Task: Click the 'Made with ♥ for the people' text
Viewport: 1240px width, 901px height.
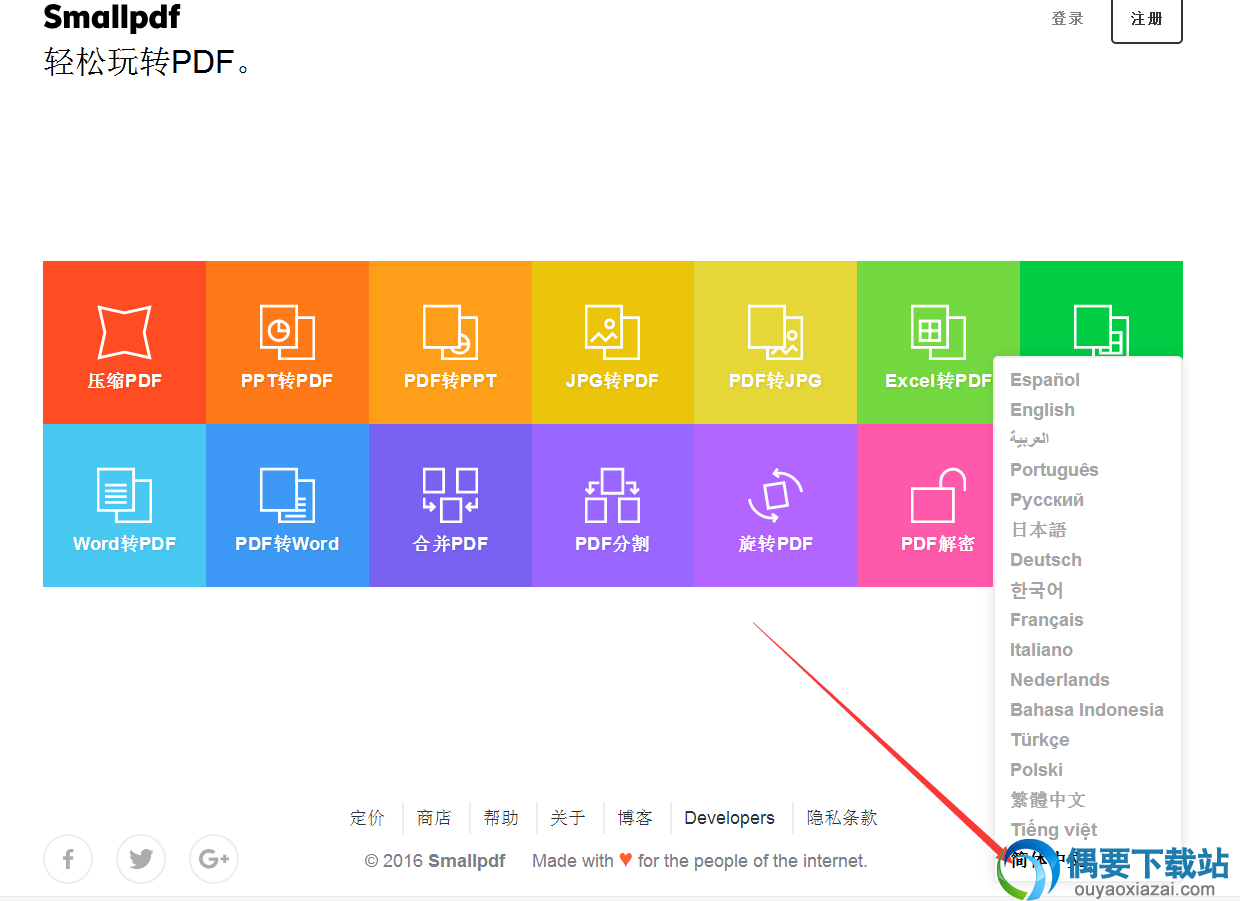Action: point(700,861)
